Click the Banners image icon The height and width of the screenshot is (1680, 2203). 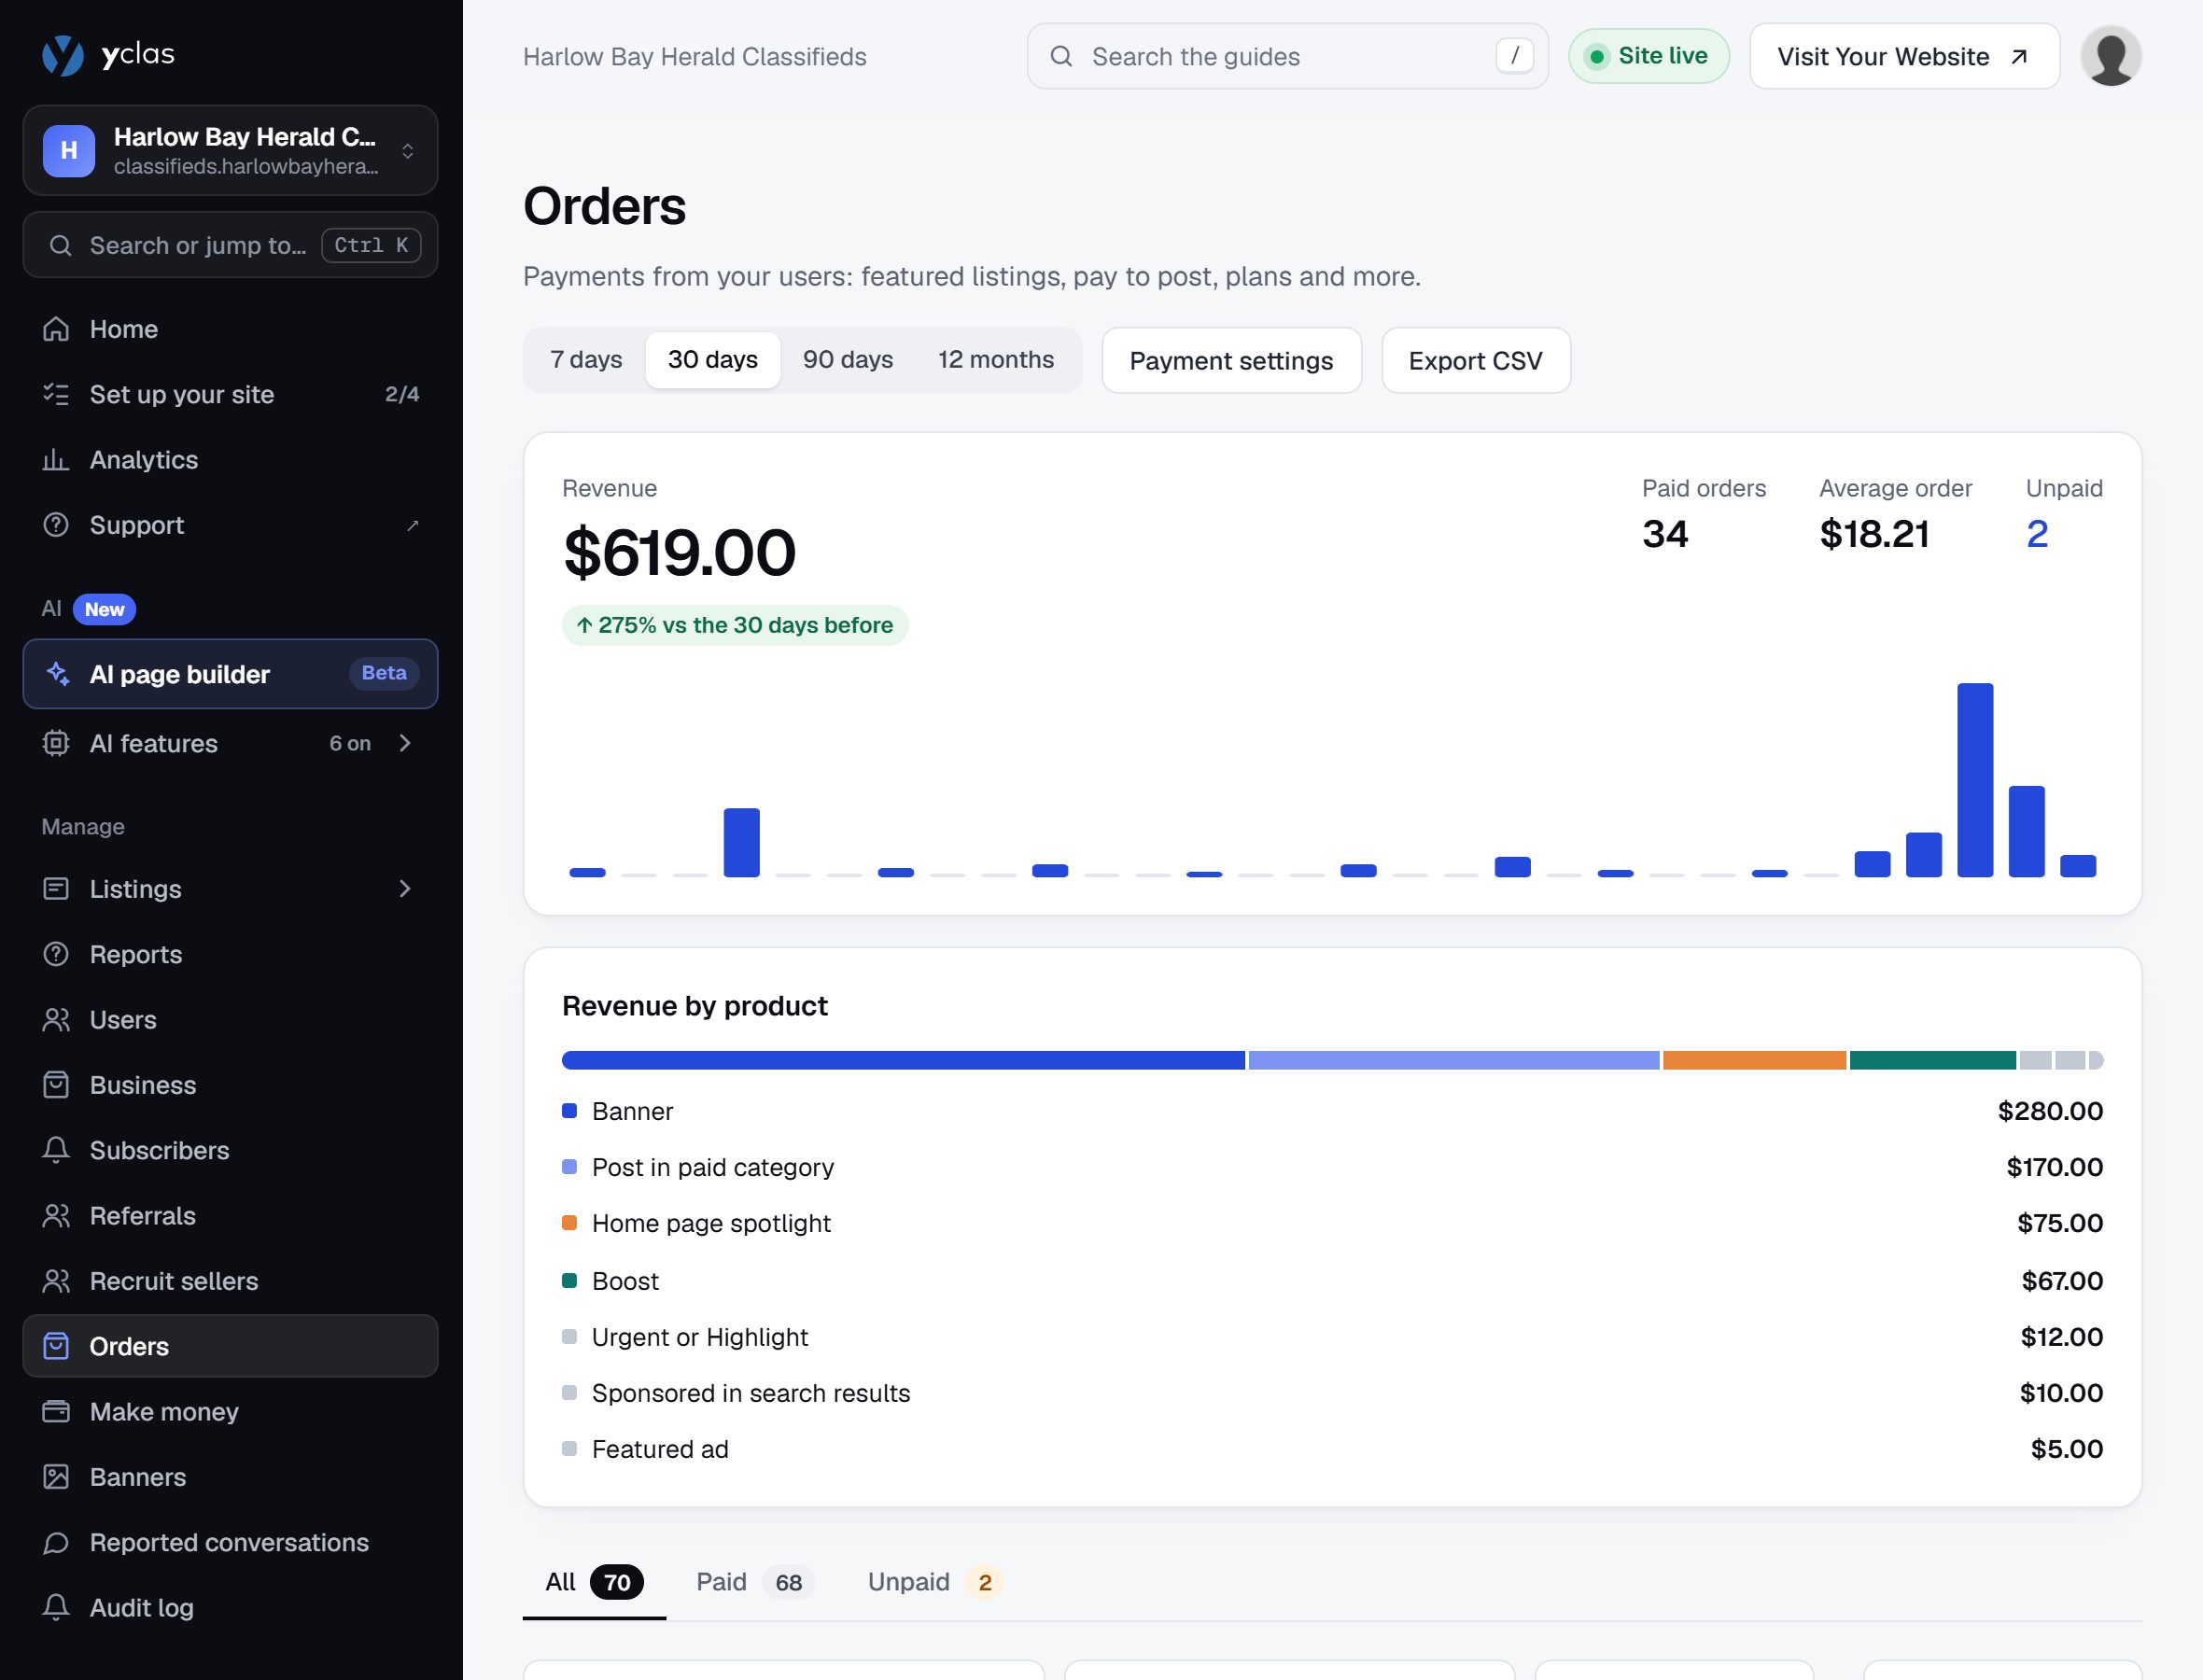[56, 1477]
